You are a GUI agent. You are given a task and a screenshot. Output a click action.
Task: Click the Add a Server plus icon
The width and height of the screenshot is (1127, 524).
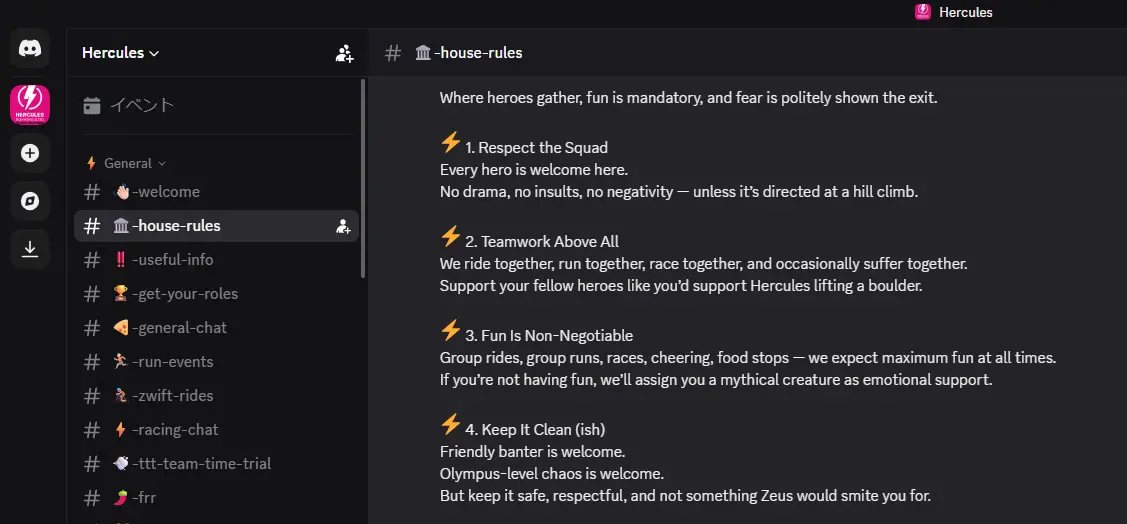pyautogui.click(x=30, y=153)
